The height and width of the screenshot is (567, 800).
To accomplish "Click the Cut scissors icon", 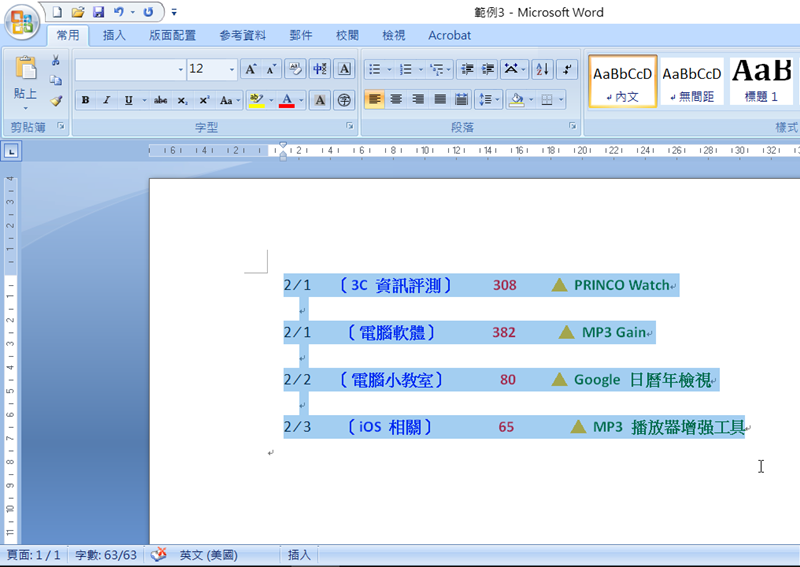I will tap(56, 62).
